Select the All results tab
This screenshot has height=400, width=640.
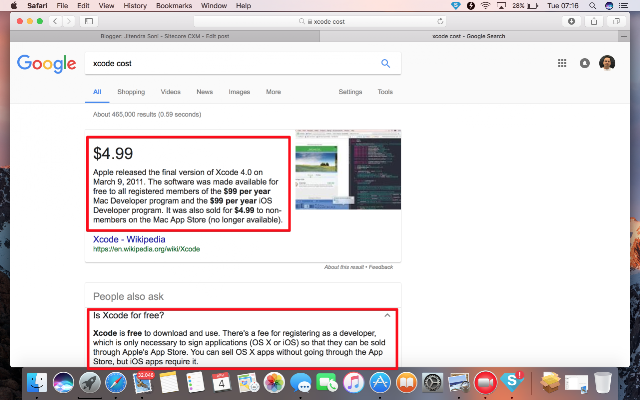97,92
